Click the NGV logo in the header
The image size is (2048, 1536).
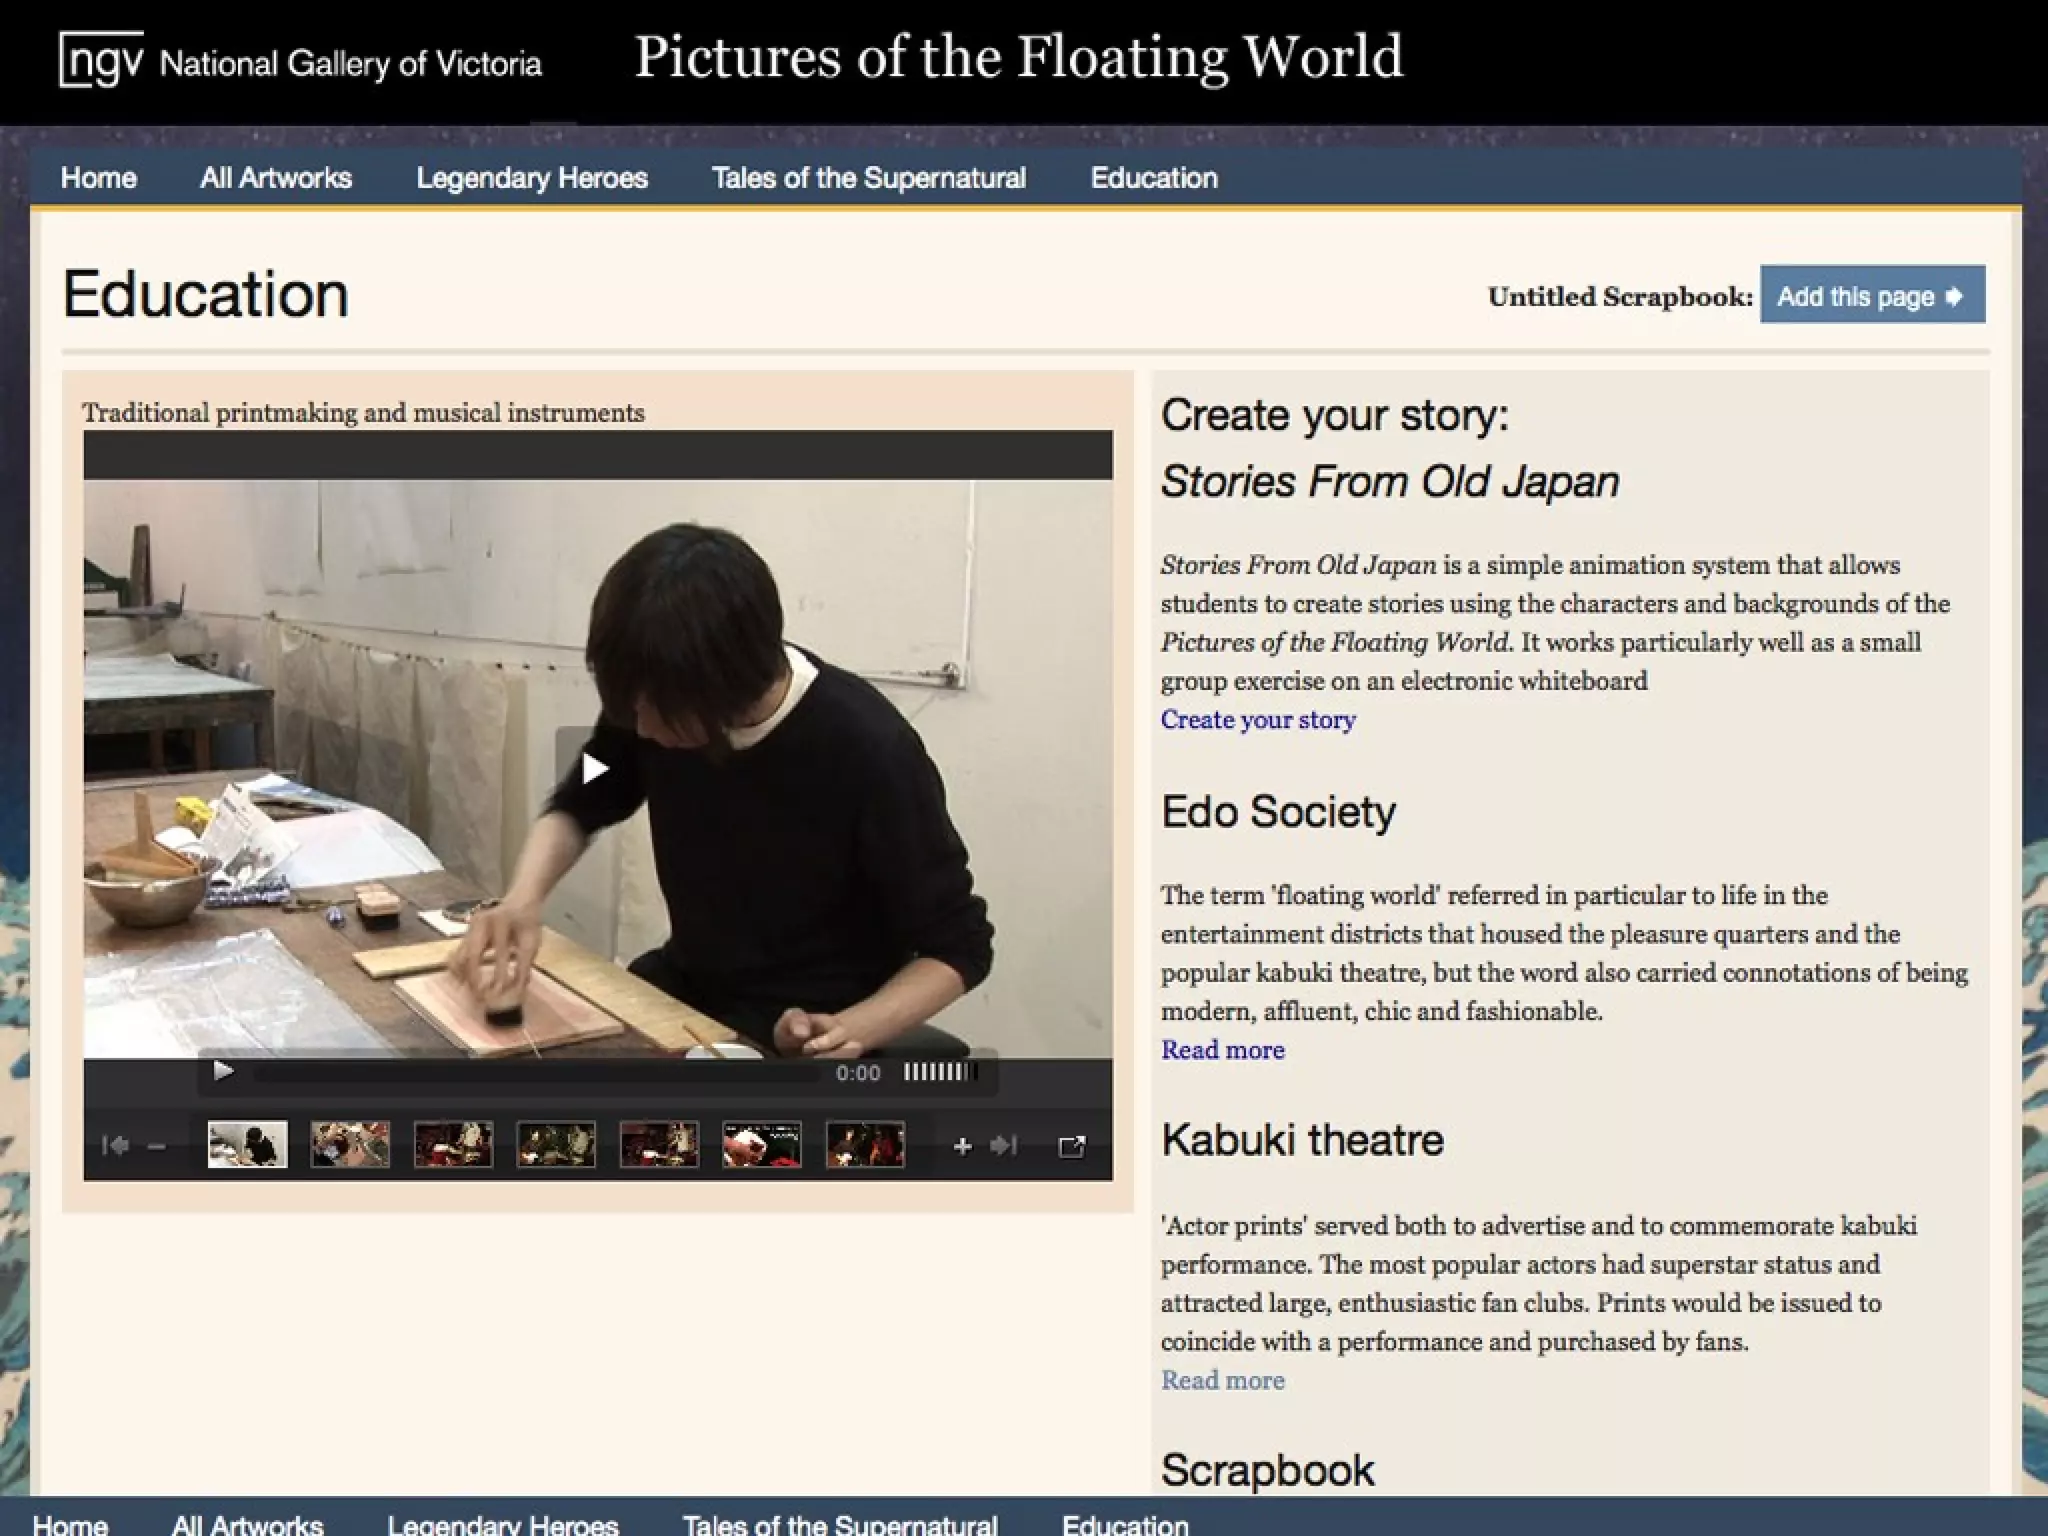[101, 60]
